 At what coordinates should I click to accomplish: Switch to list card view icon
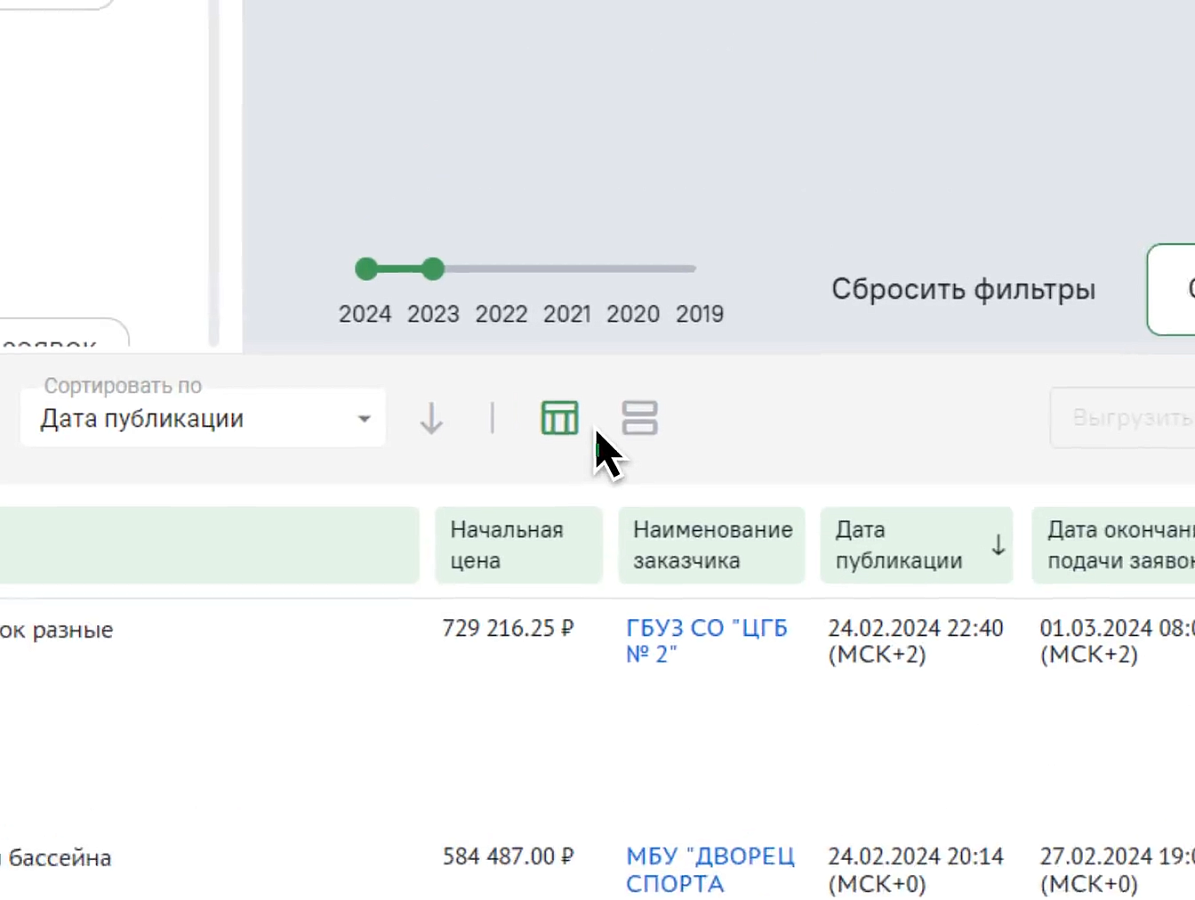(639, 418)
